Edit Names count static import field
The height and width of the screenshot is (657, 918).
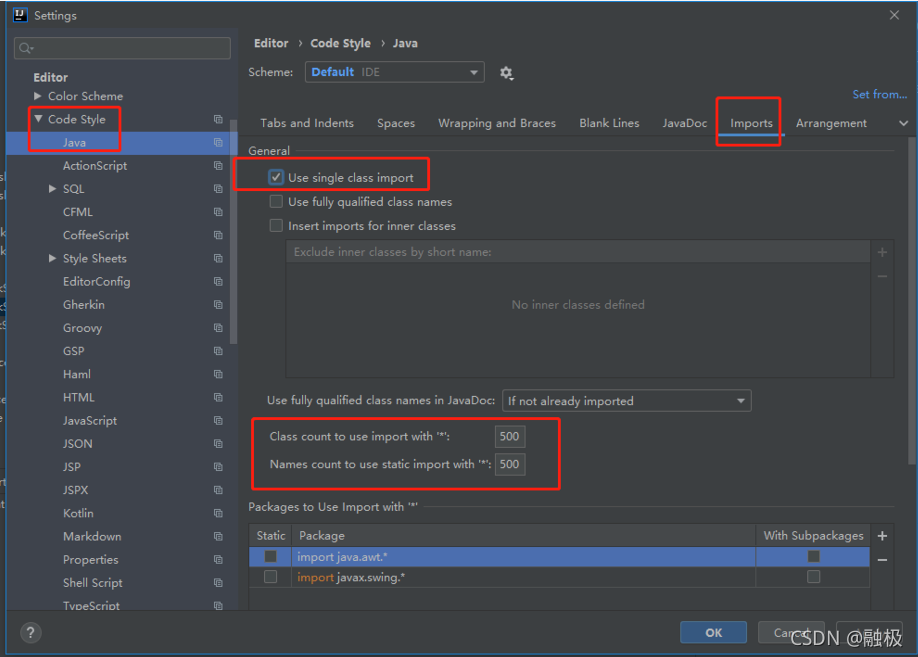coord(510,464)
